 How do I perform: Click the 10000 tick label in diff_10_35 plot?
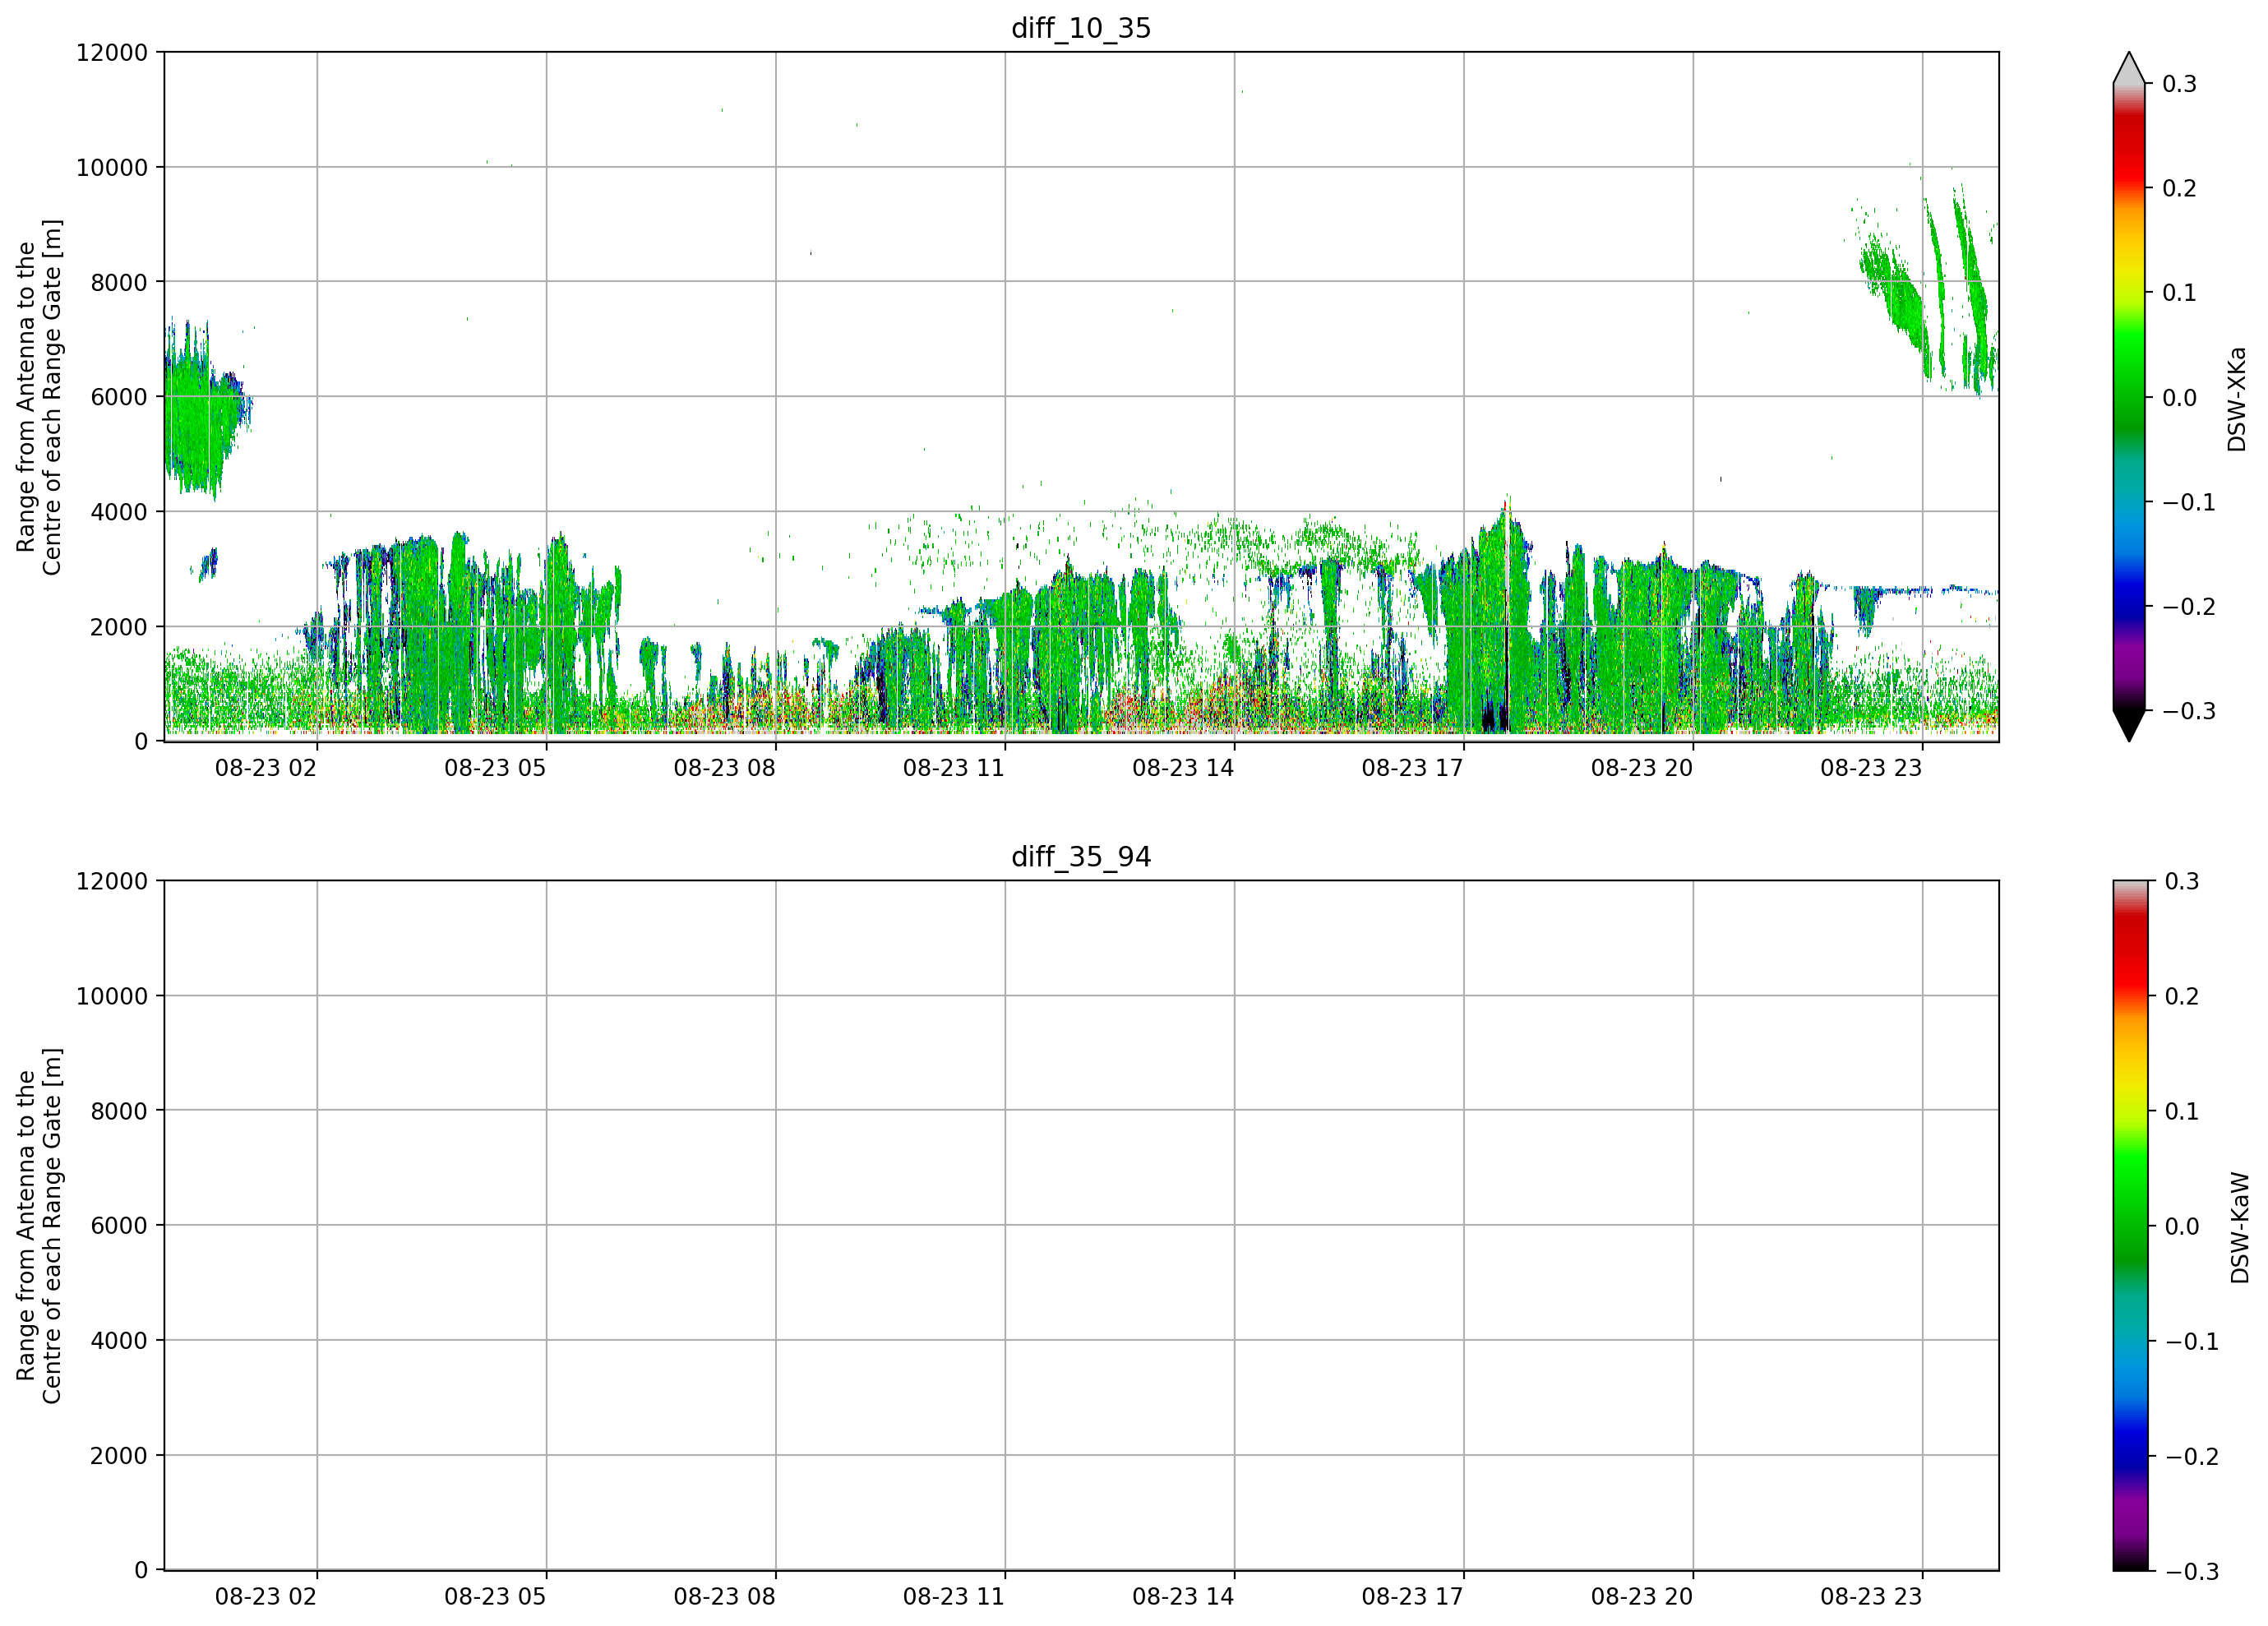tap(112, 168)
